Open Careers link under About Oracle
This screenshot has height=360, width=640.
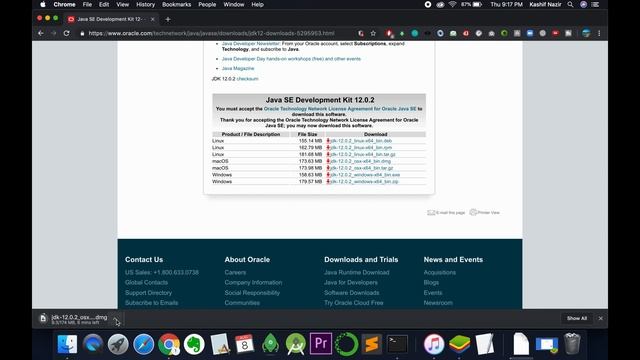(x=235, y=272)
